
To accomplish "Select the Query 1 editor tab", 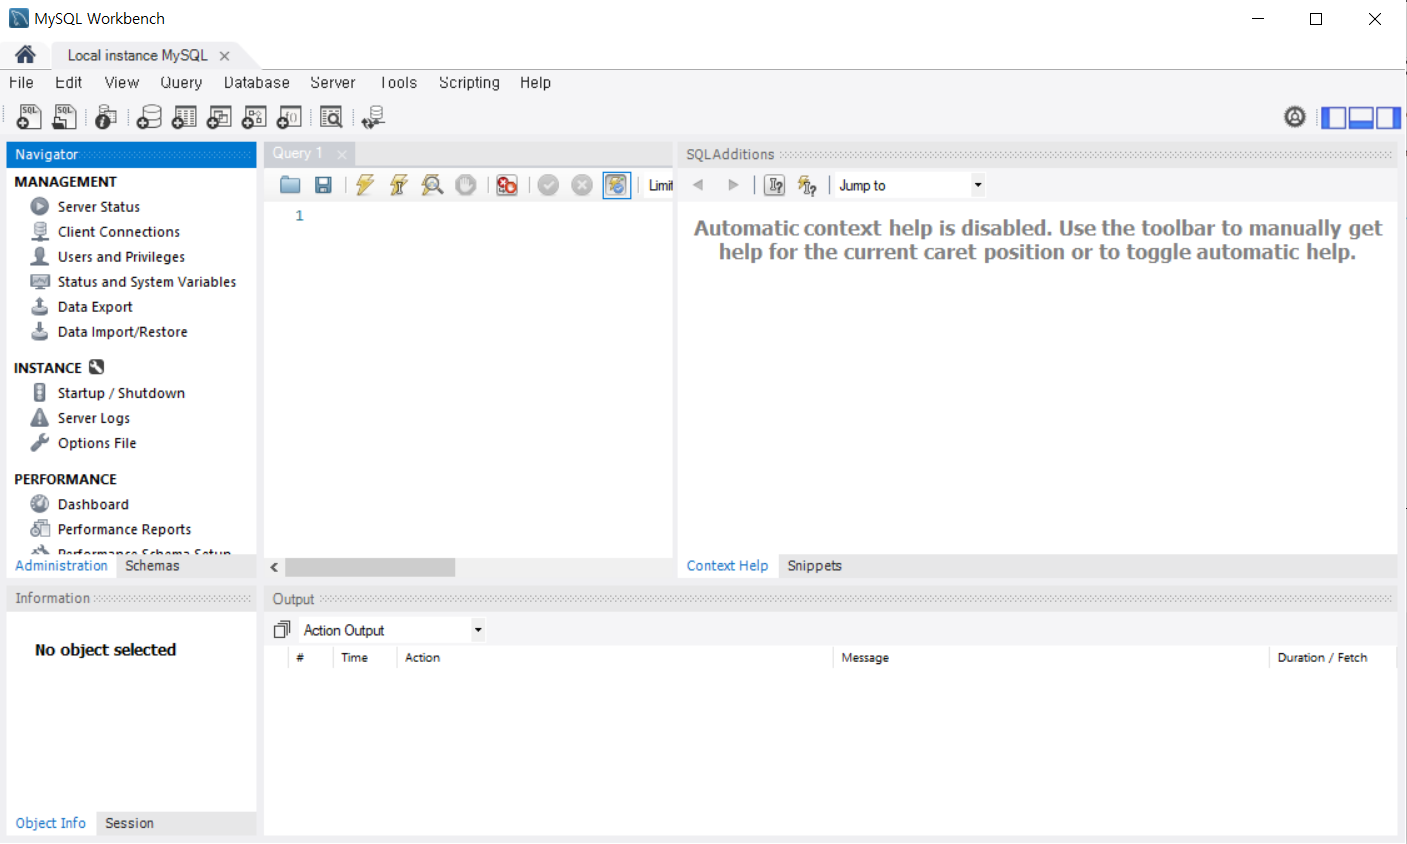I will click(x=297, y=153).
